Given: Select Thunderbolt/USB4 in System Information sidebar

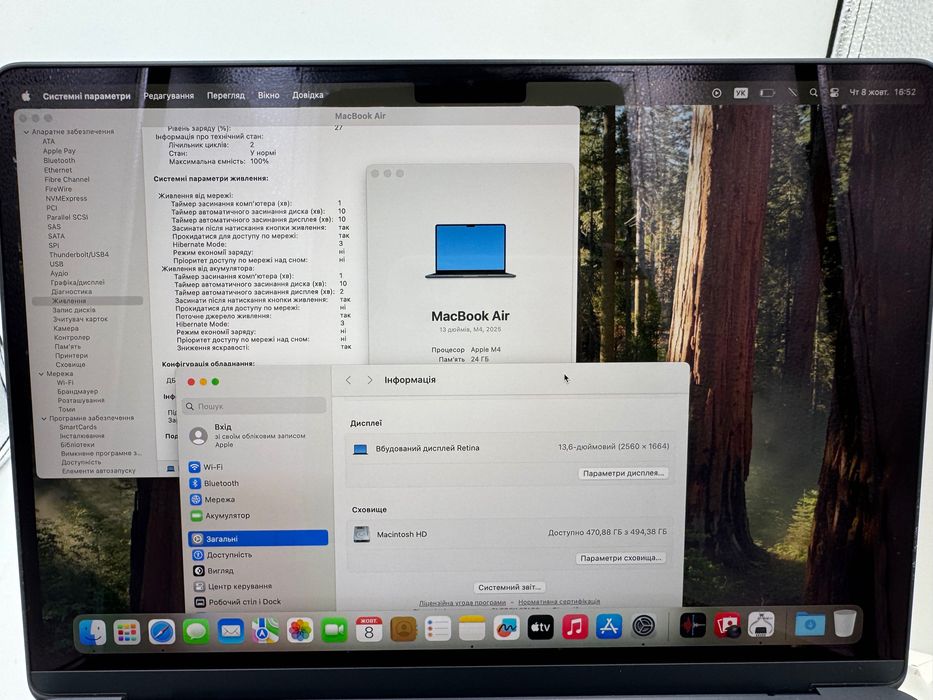Looking at the screenshot, I should coord(79,254).
